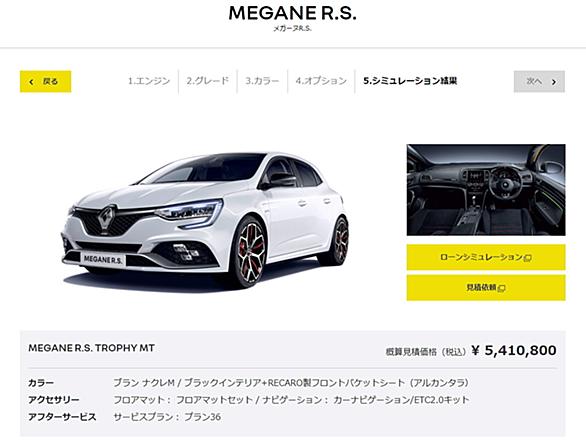Click the right chevron on 次へ button
586x440 pixels.
point(554,82)
